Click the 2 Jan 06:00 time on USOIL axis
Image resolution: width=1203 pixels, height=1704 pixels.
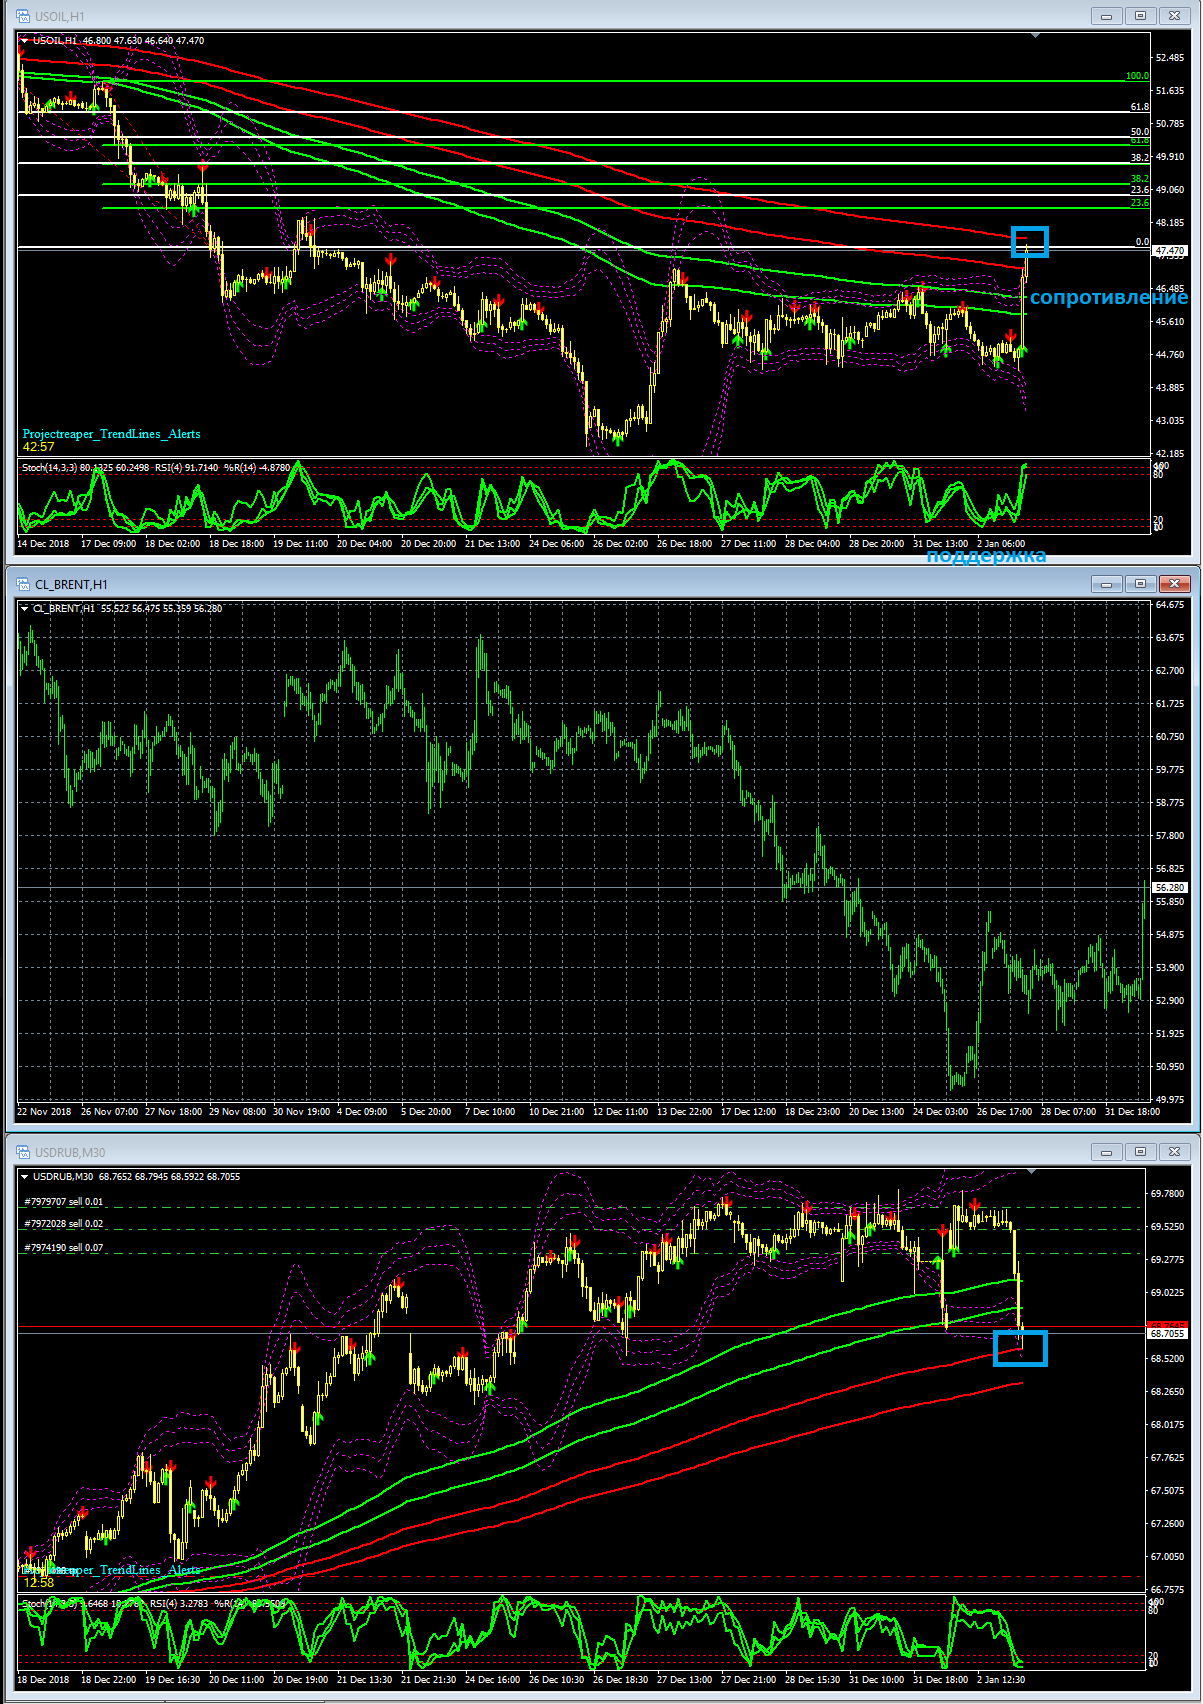pyautogui.click(x=1001, y=544)
